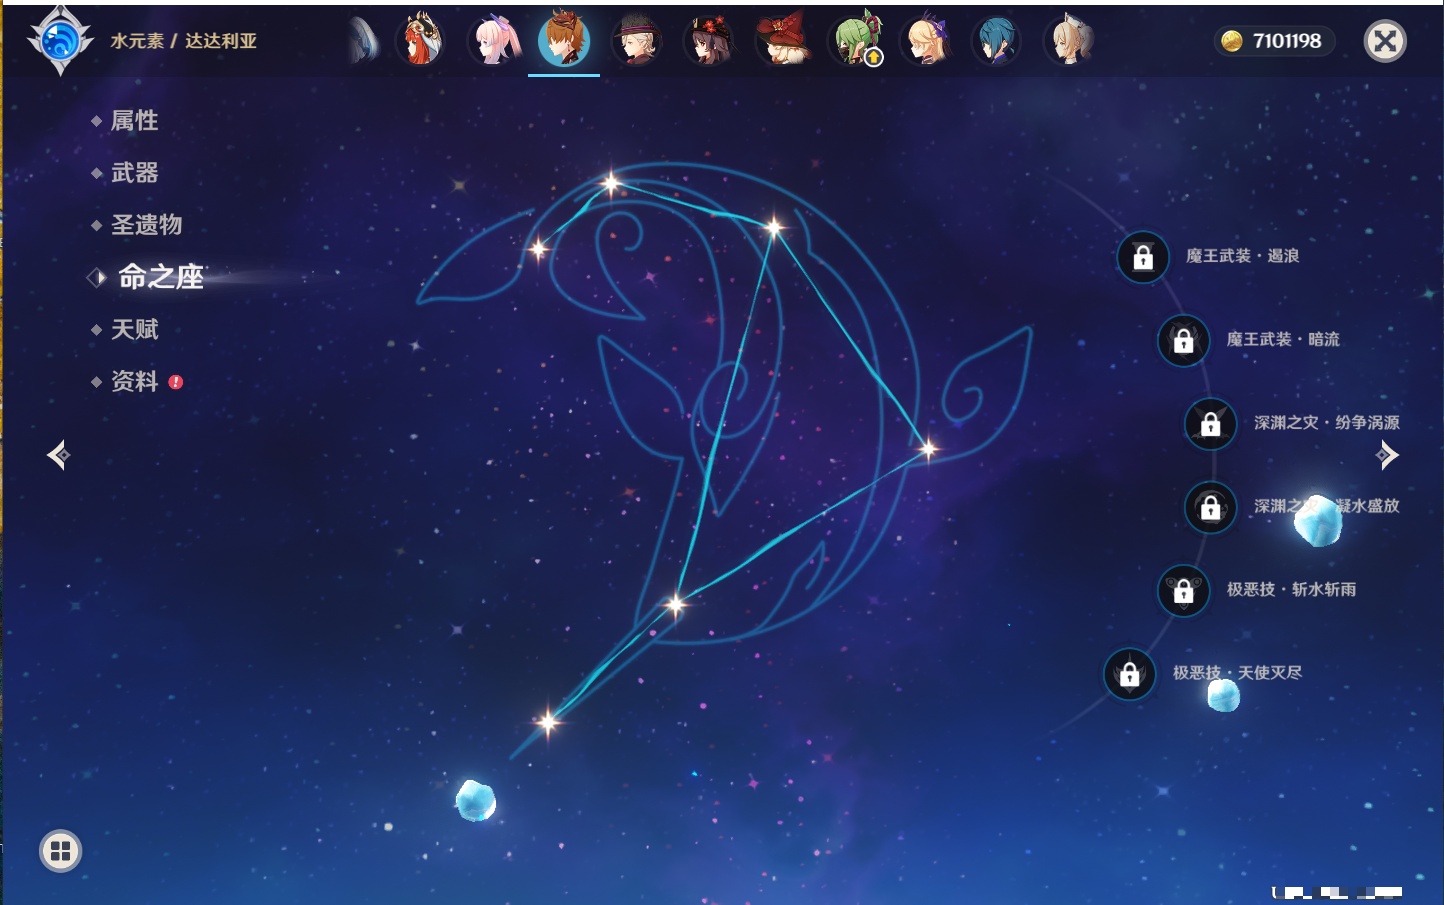1444x905 pixels.
Task: Click the Hydro element emblem
Action: [60, 41]
